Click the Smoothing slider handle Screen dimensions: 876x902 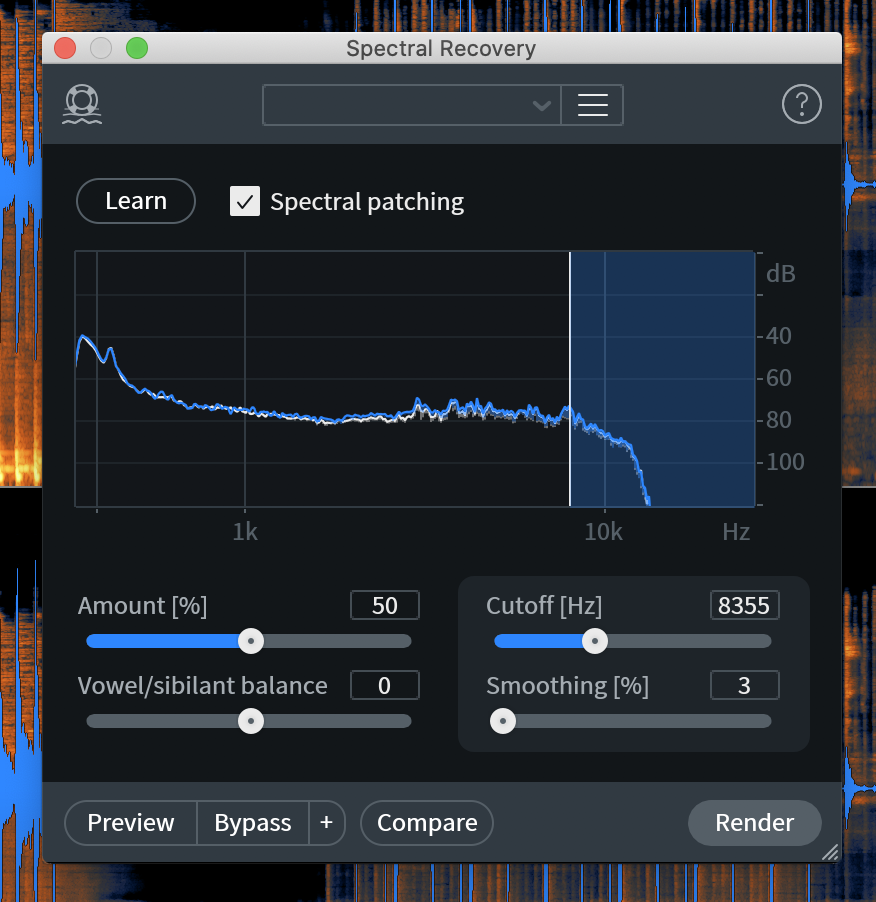tap(503, 721)
